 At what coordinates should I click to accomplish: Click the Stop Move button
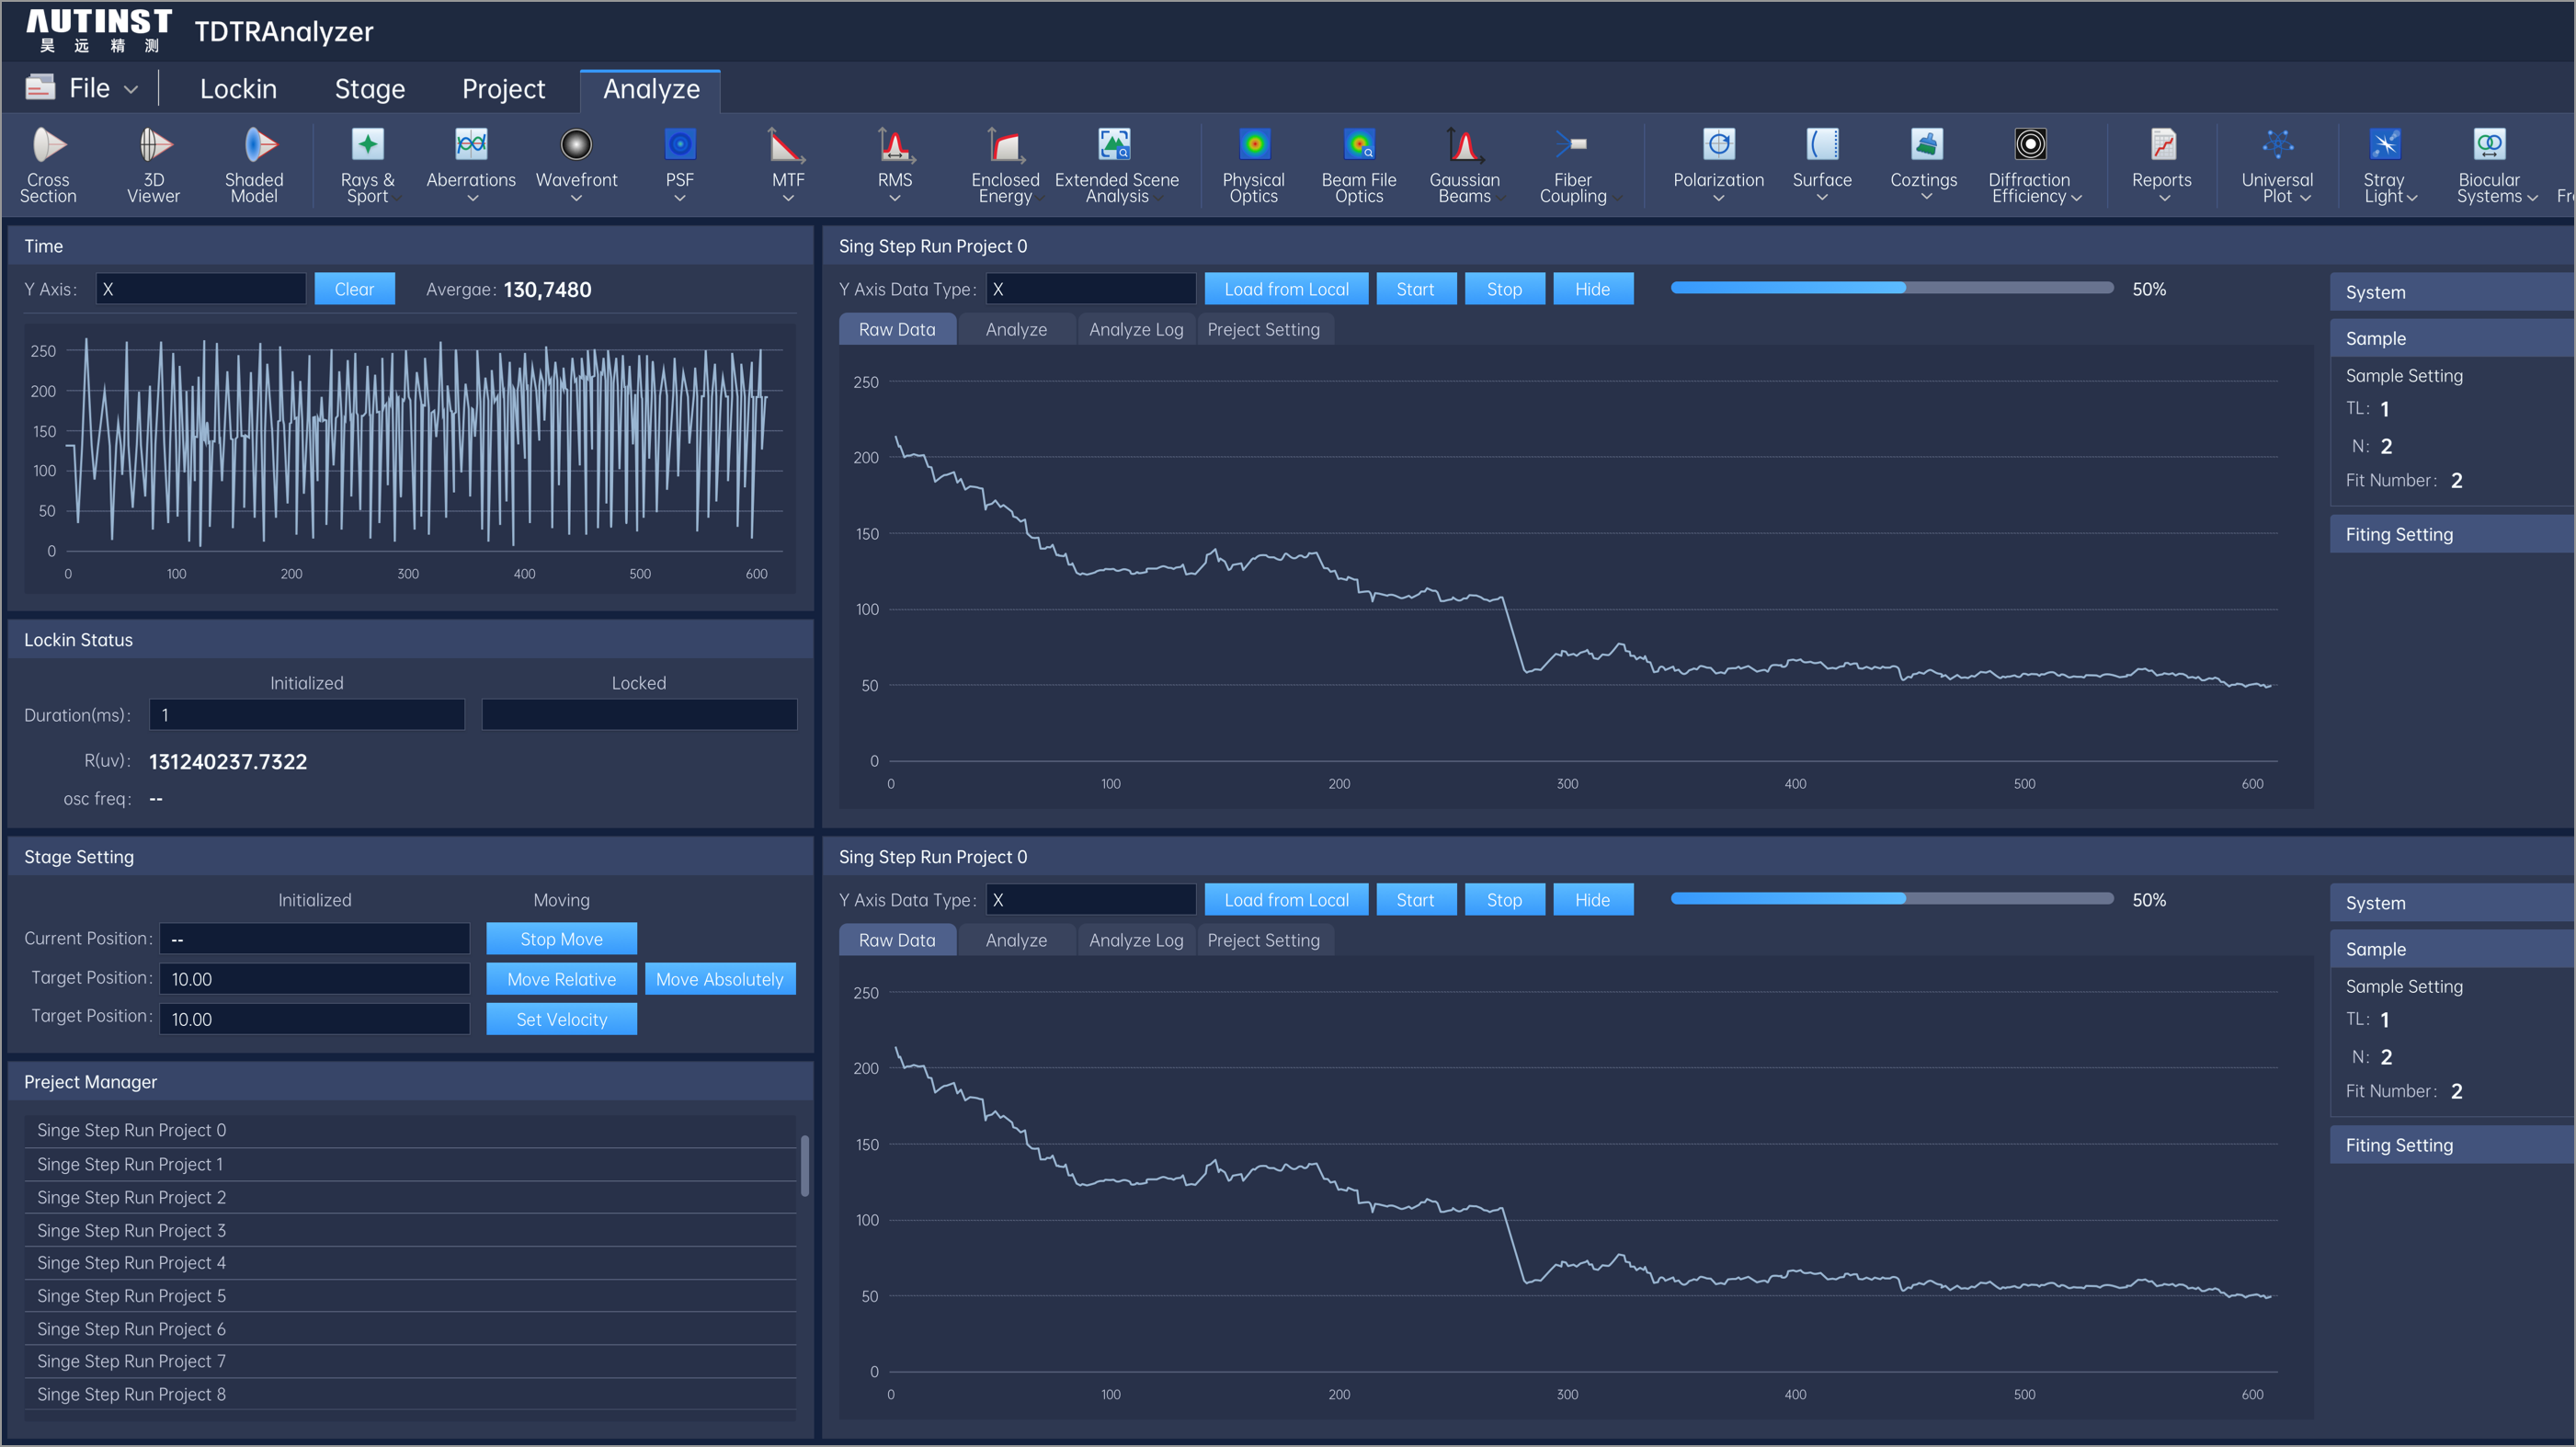click(x=561, y=938)
